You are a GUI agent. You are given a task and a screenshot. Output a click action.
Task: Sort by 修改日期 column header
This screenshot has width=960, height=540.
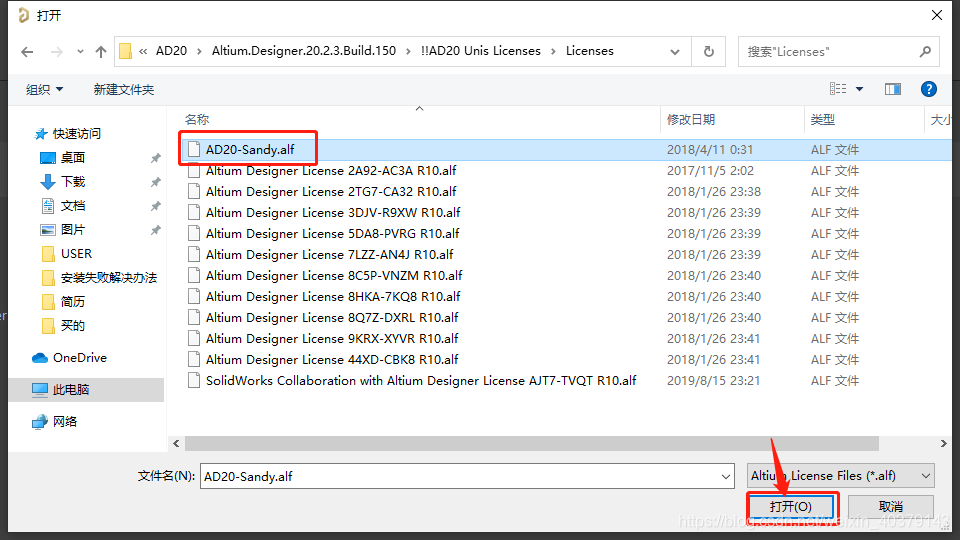691,119
